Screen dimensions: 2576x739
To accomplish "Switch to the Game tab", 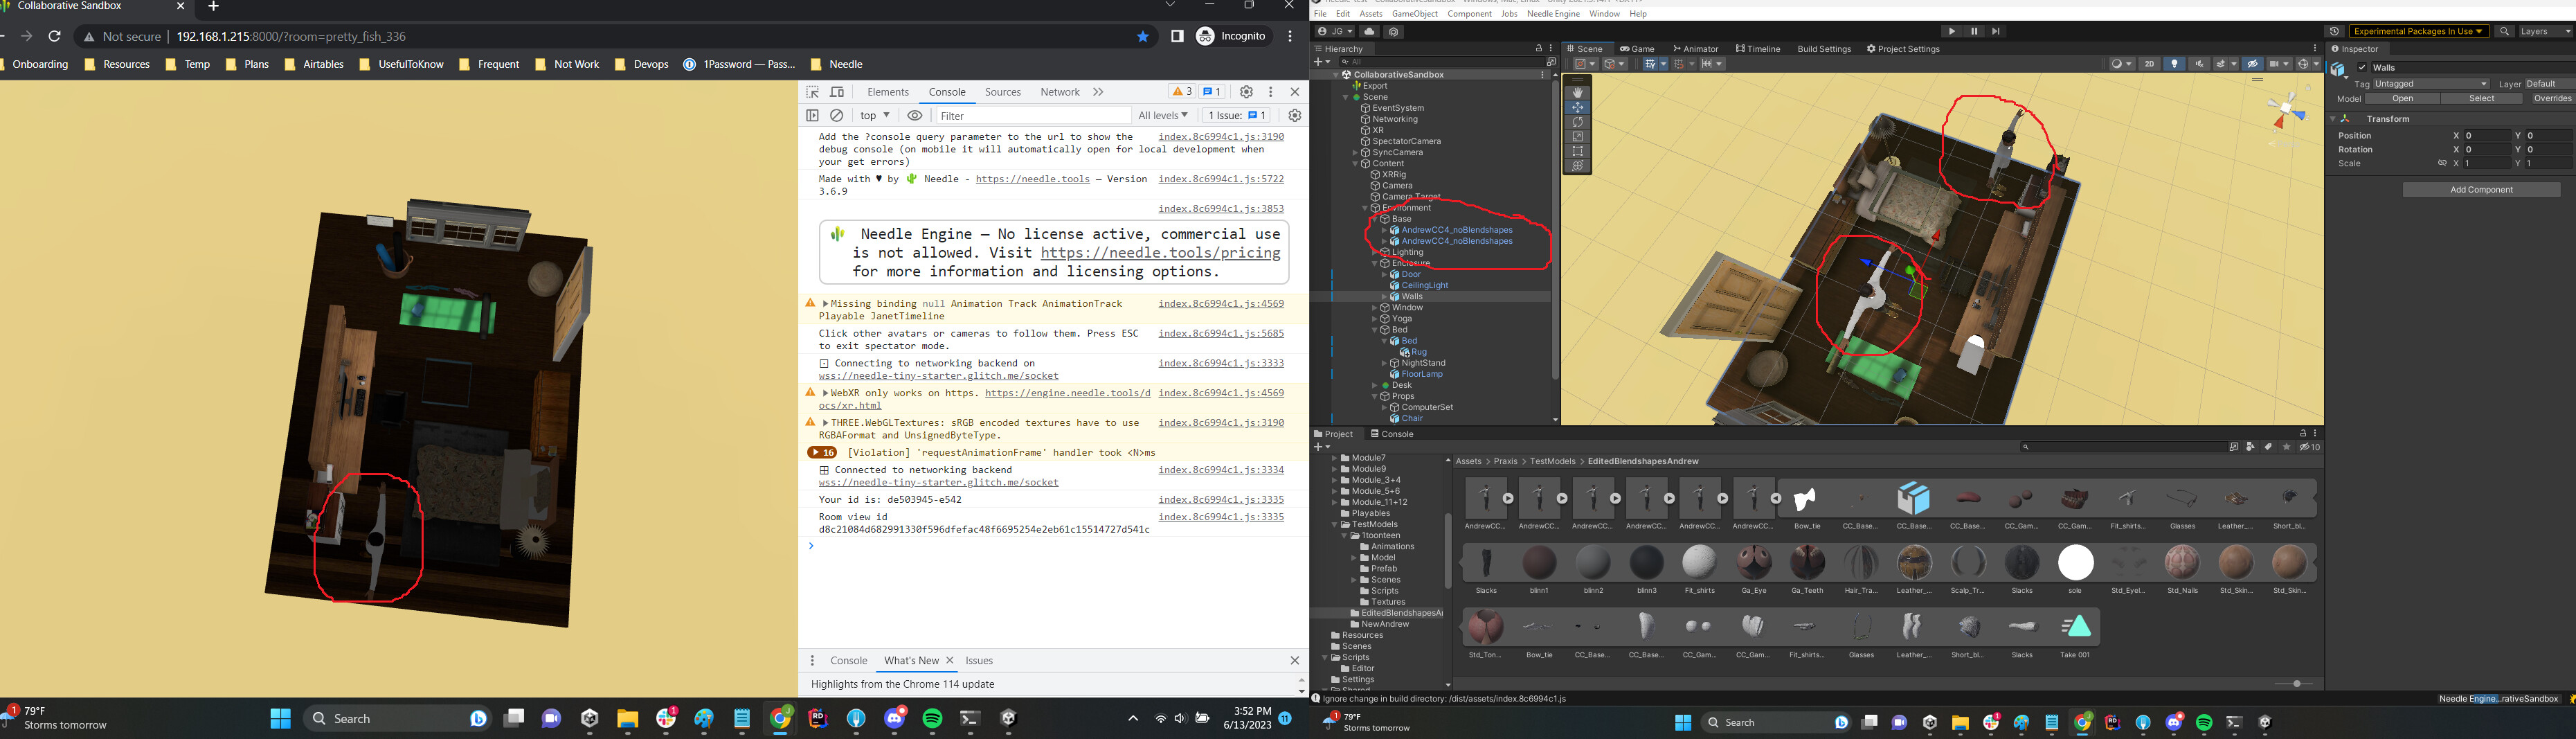I will pos(1638,49).
